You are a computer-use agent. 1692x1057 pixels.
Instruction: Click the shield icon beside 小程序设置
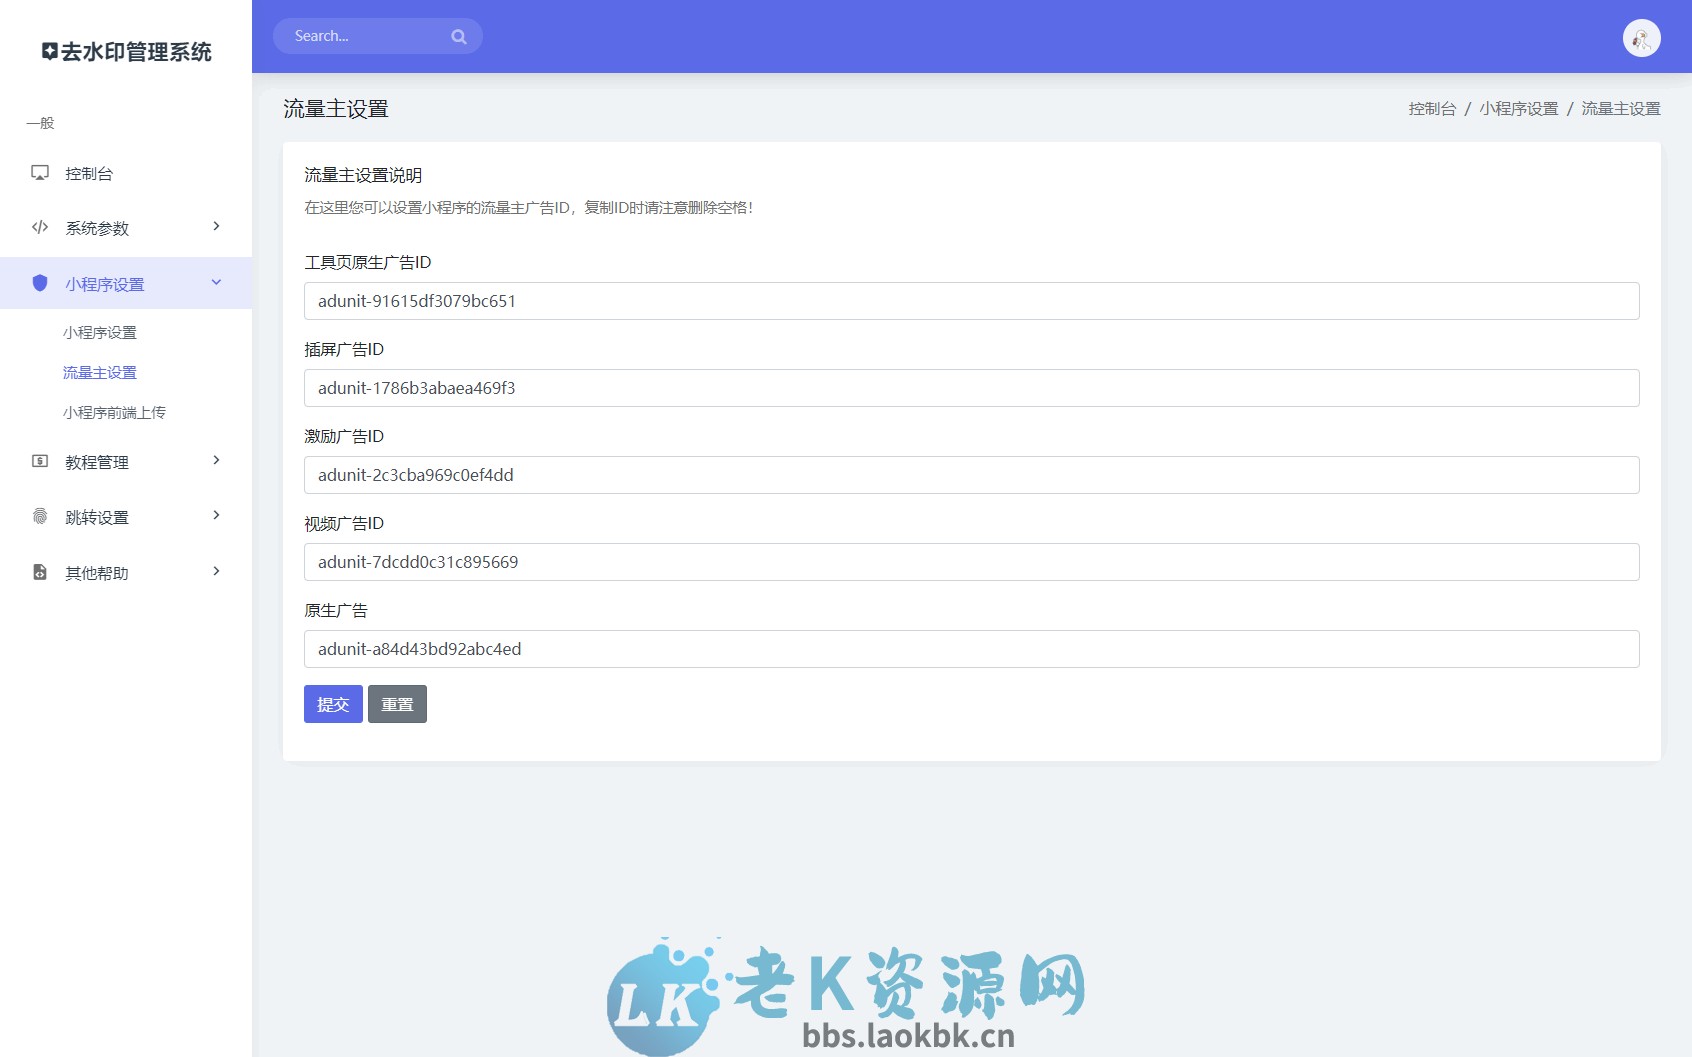pyautogui.click(x=39, y=283)
